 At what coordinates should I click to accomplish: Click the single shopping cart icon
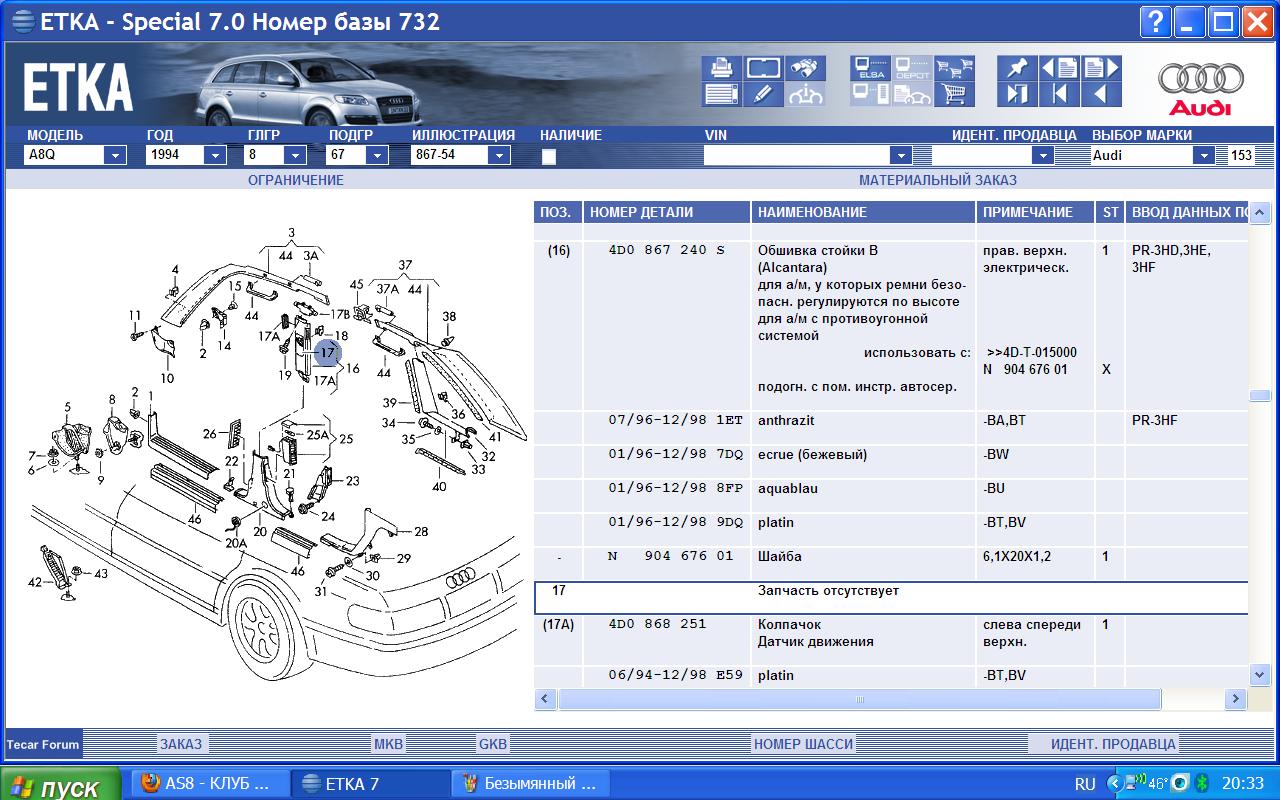point(954,94)
